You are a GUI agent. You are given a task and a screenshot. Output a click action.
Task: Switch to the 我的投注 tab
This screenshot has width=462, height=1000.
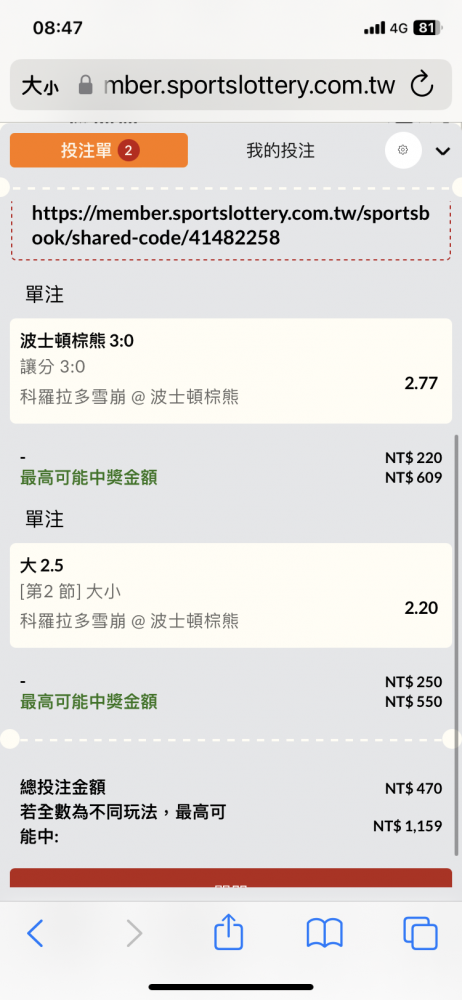coord(281,151)
